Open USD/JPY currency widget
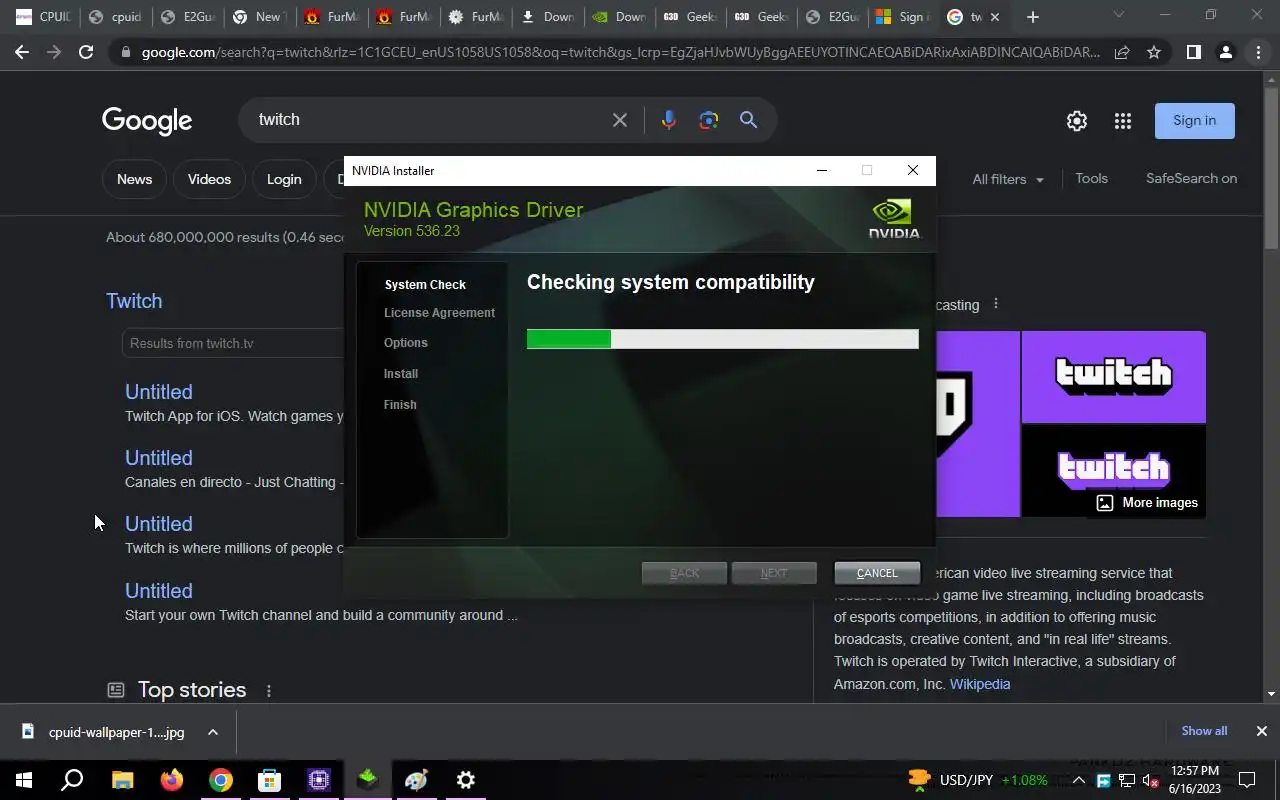The height and width of the screenshot is (800, 1280). [x=978, y=780]
